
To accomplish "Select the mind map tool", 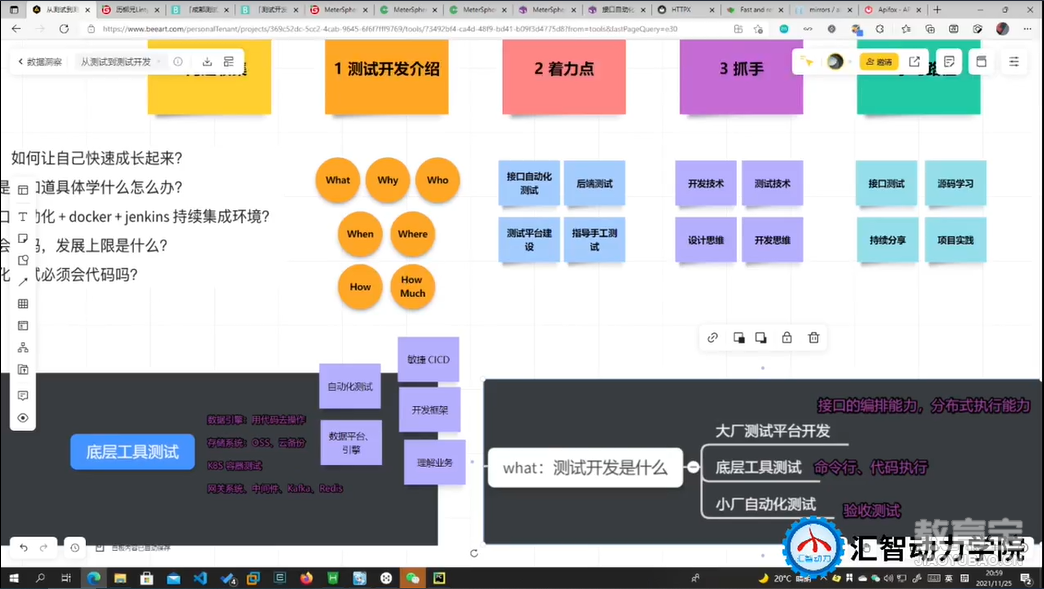I will pos(23,347).
